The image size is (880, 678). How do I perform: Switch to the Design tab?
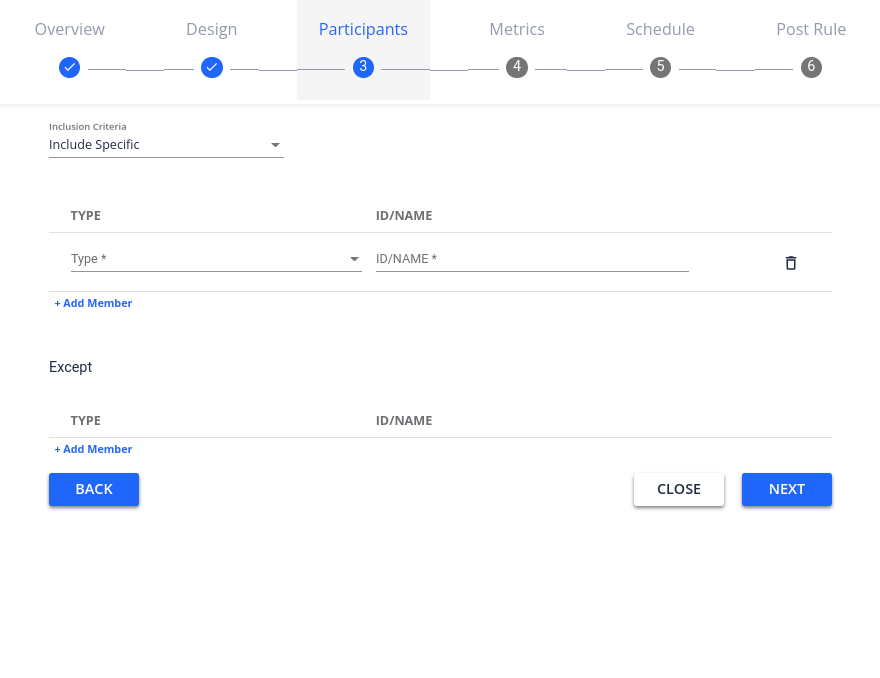click(211, 29)
